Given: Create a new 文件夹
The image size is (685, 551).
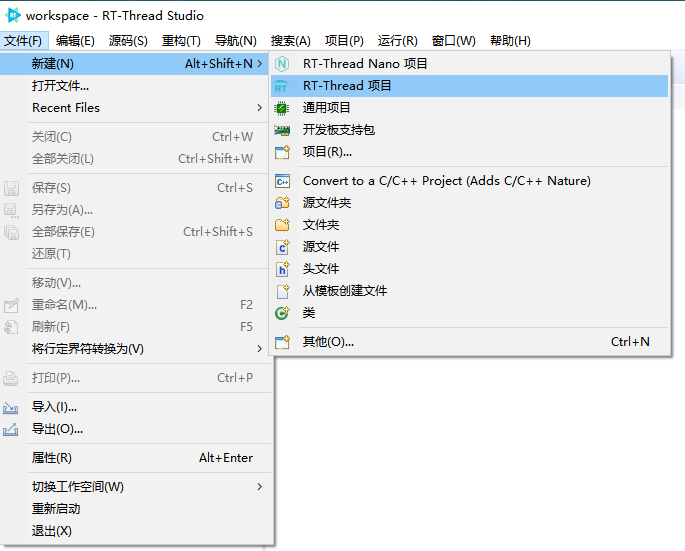Looking at the screenshot, I should [x=469, y=225].
